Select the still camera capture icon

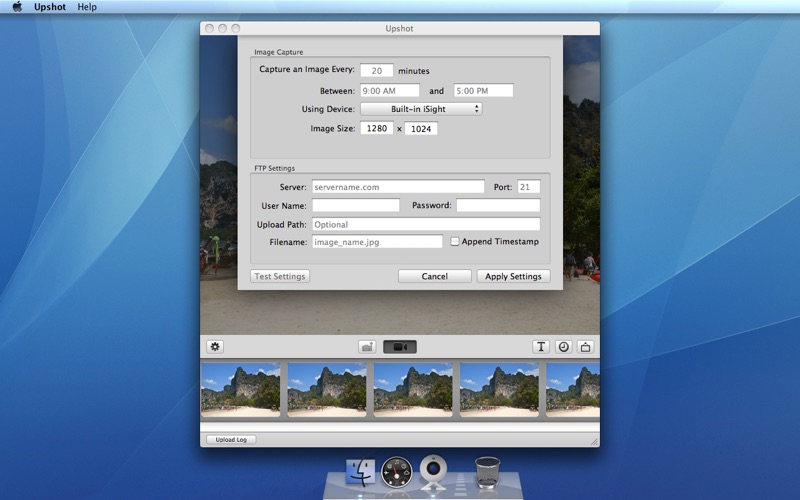click(367, 347)
